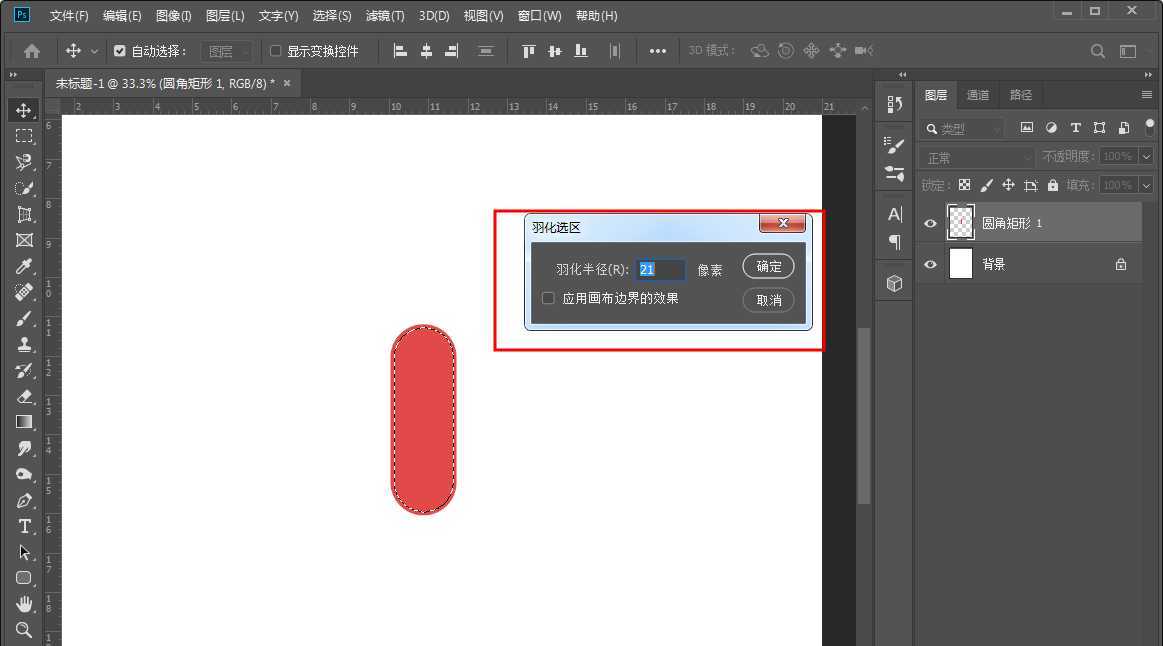The width and height of the screenshot is (1163, 646).
Task: Select the Crop tool
Action: pos(23,214)
